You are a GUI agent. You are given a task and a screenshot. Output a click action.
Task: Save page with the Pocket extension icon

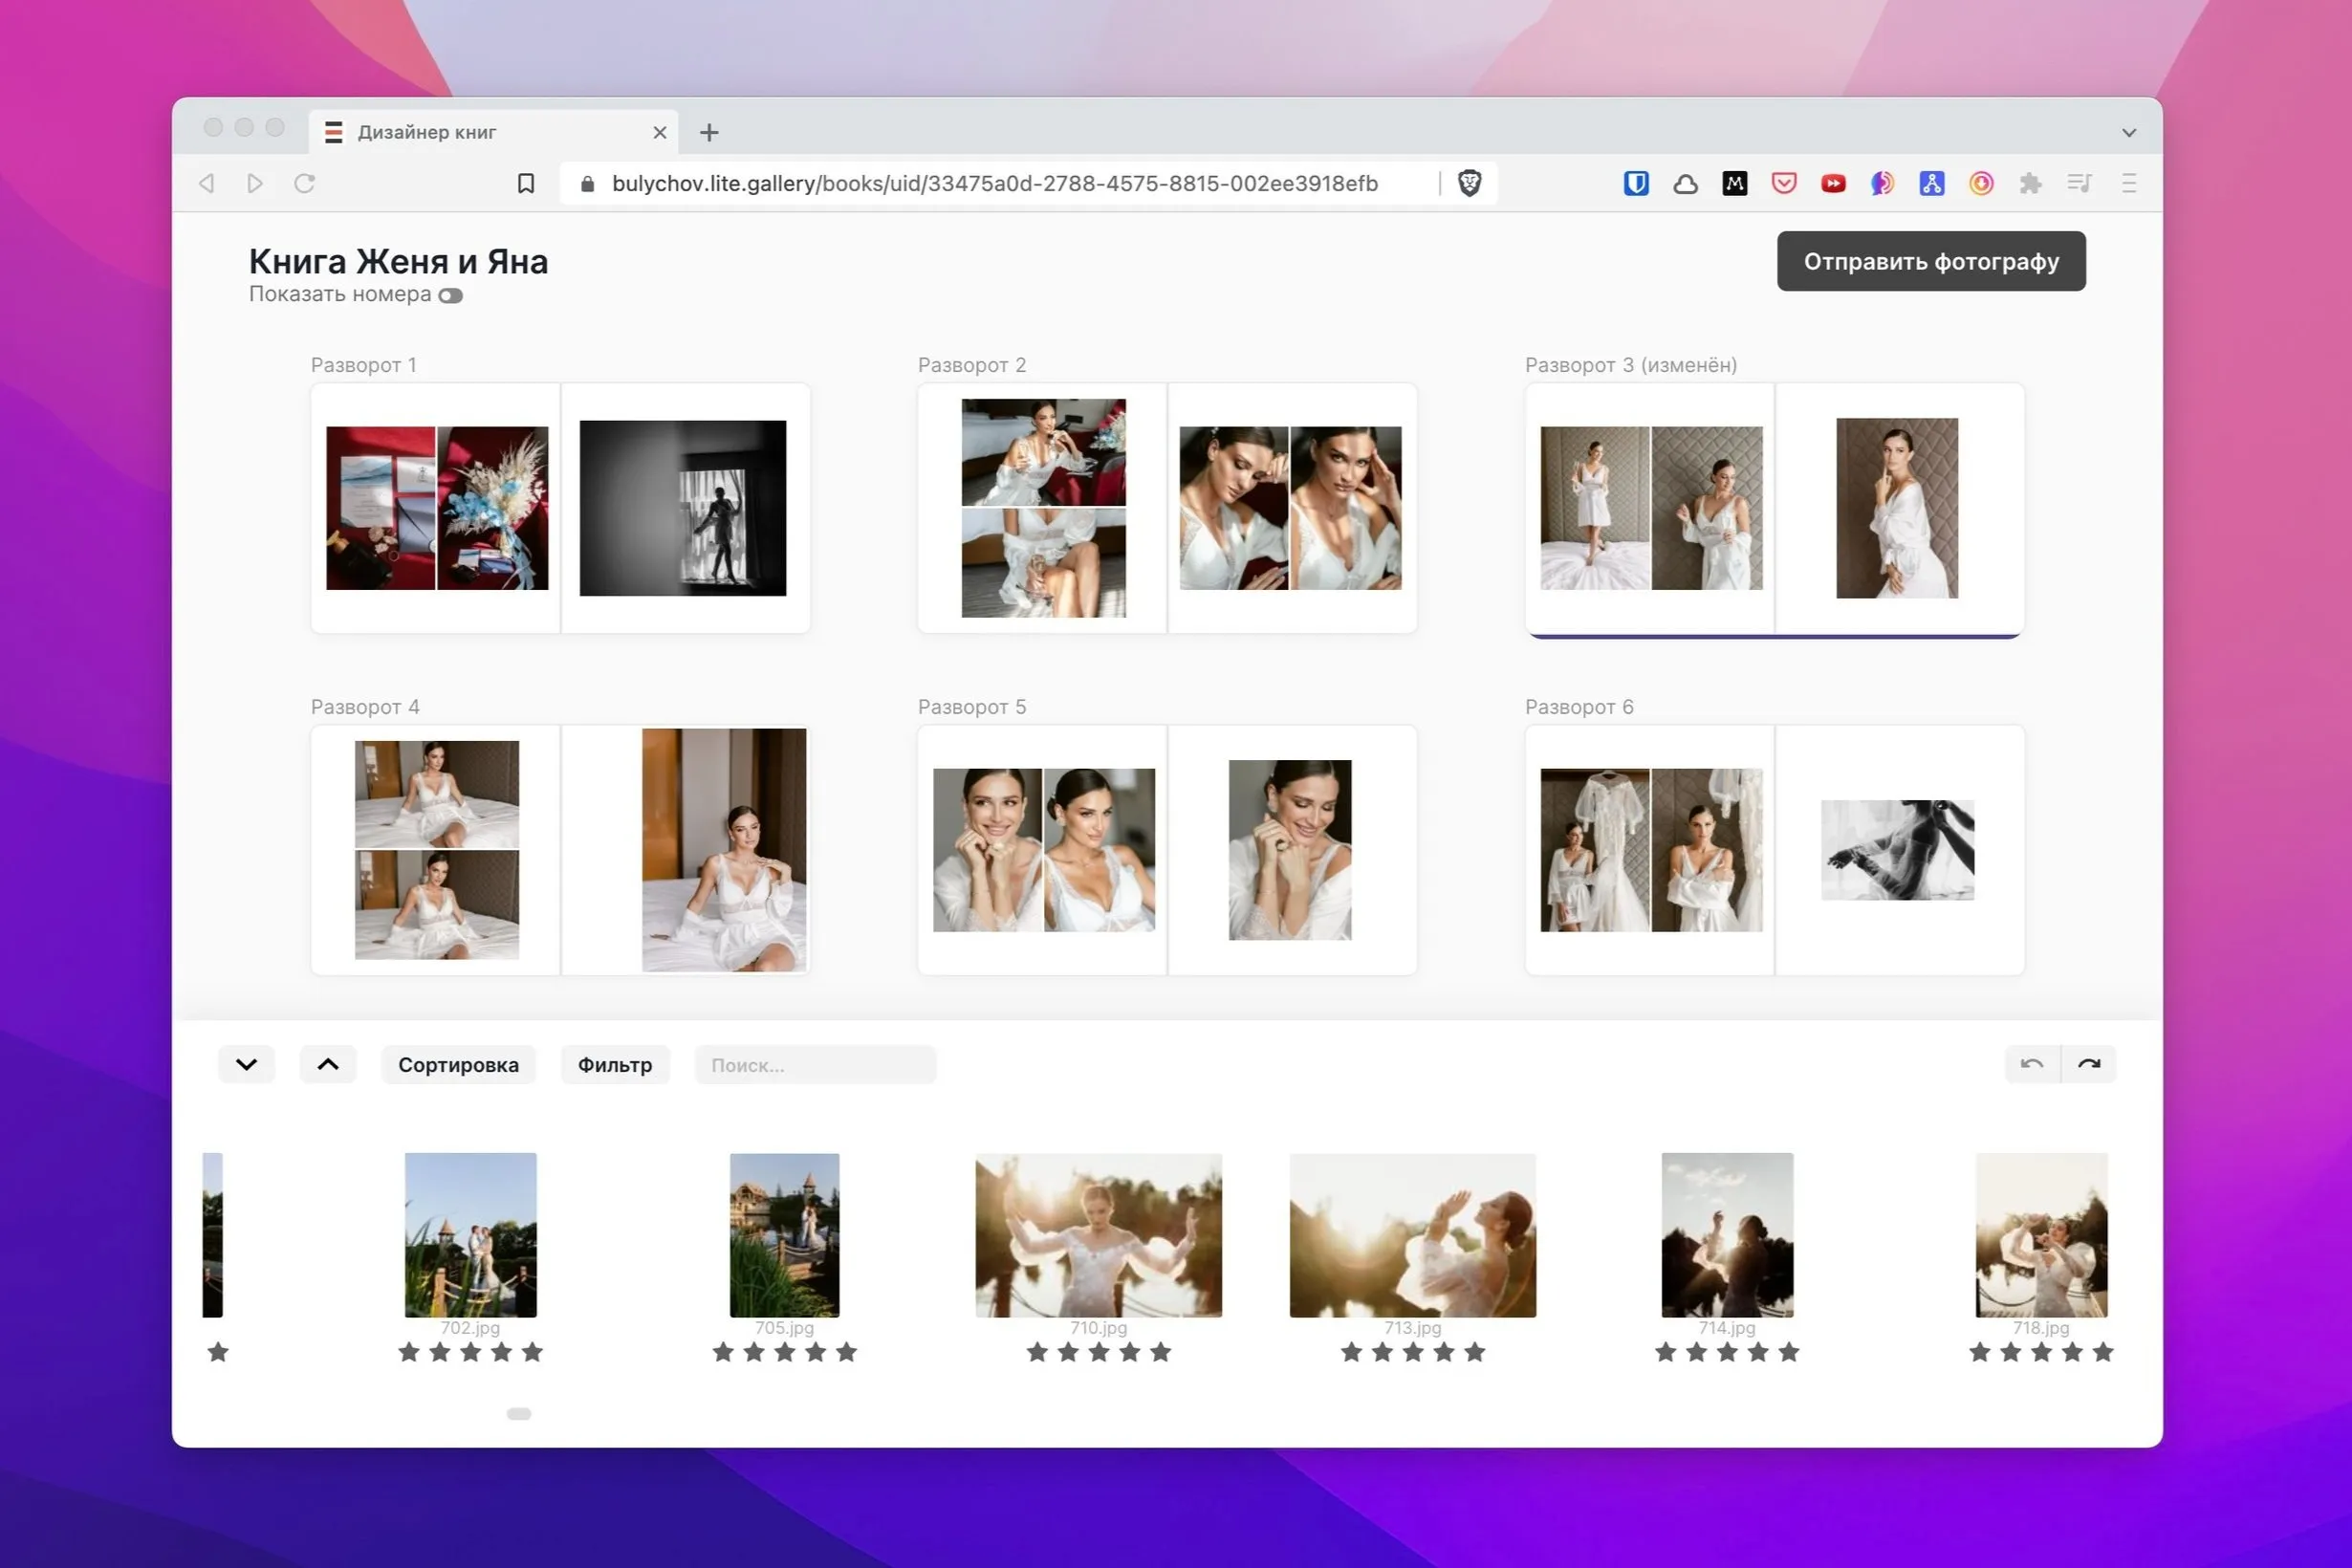click(1784, 183)
